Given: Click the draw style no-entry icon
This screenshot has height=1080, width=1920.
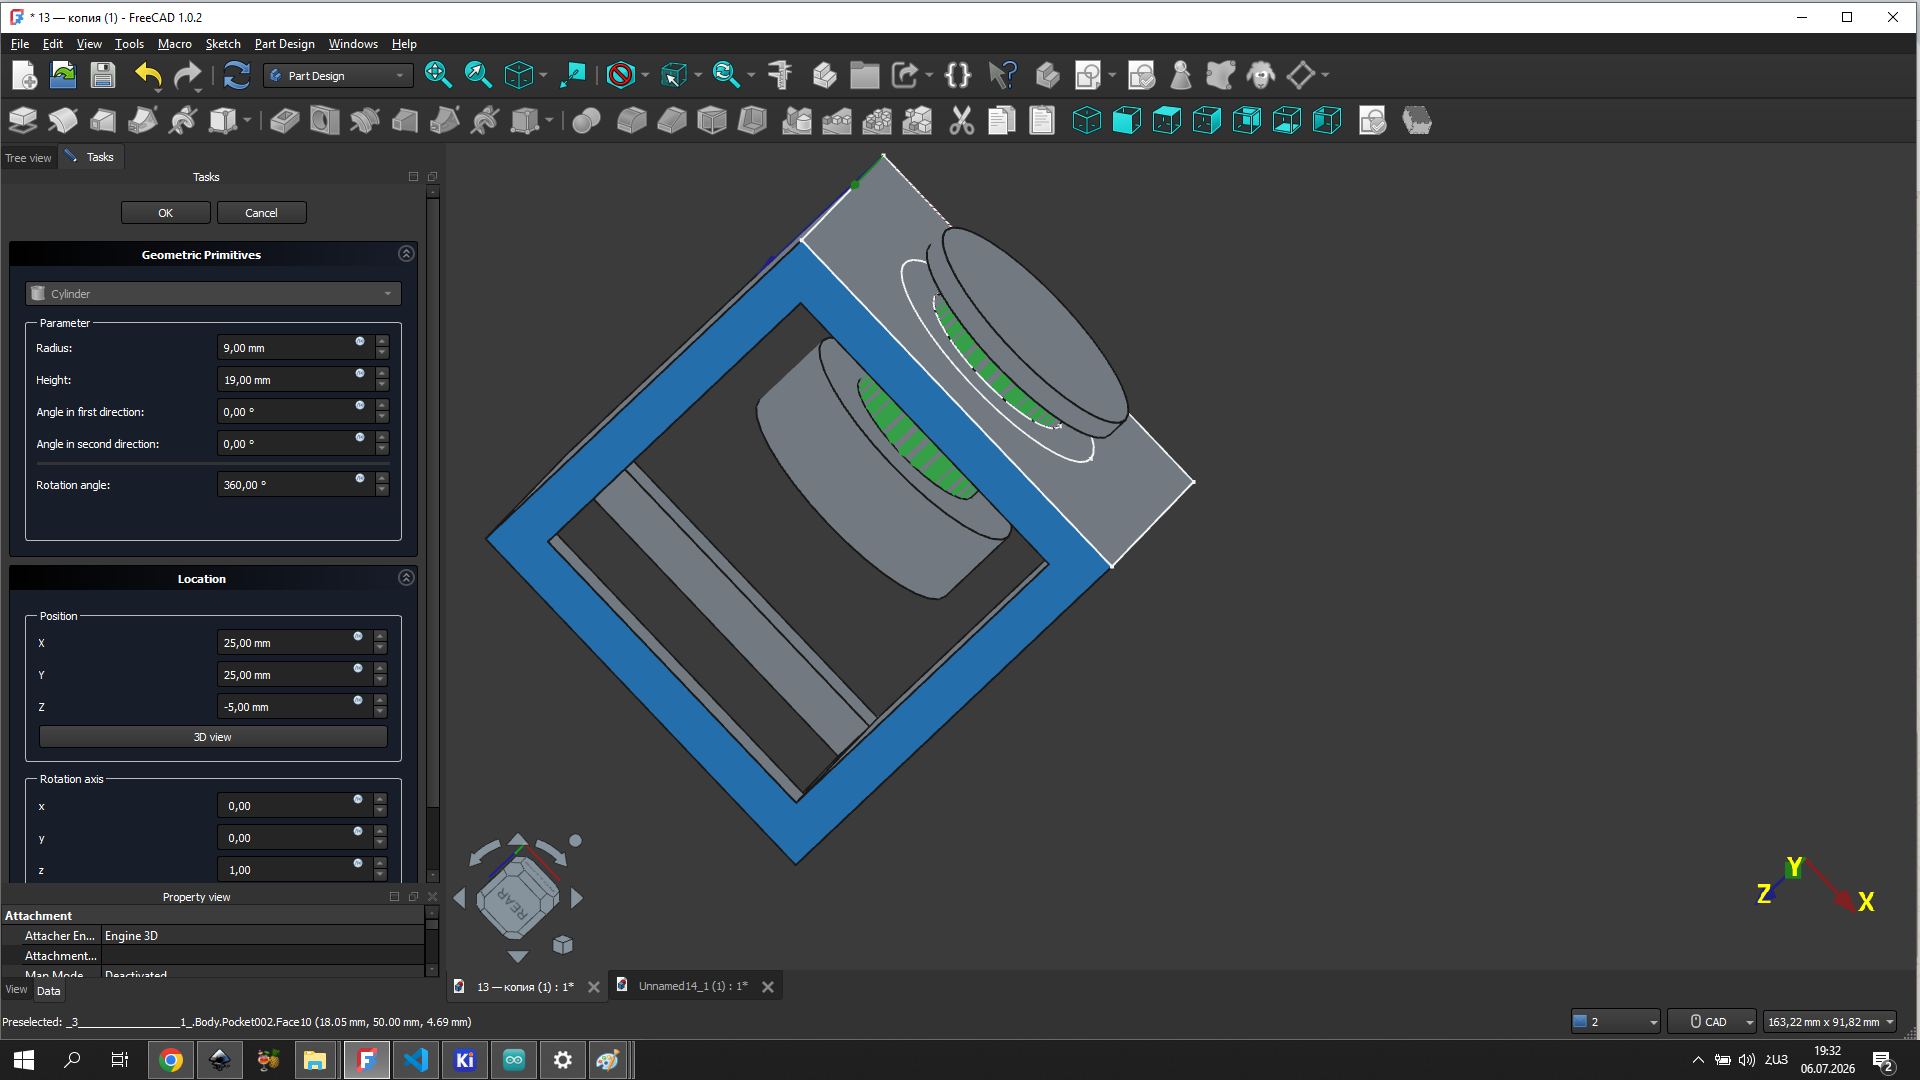Looking at the screenshot, I should [621, 75].
